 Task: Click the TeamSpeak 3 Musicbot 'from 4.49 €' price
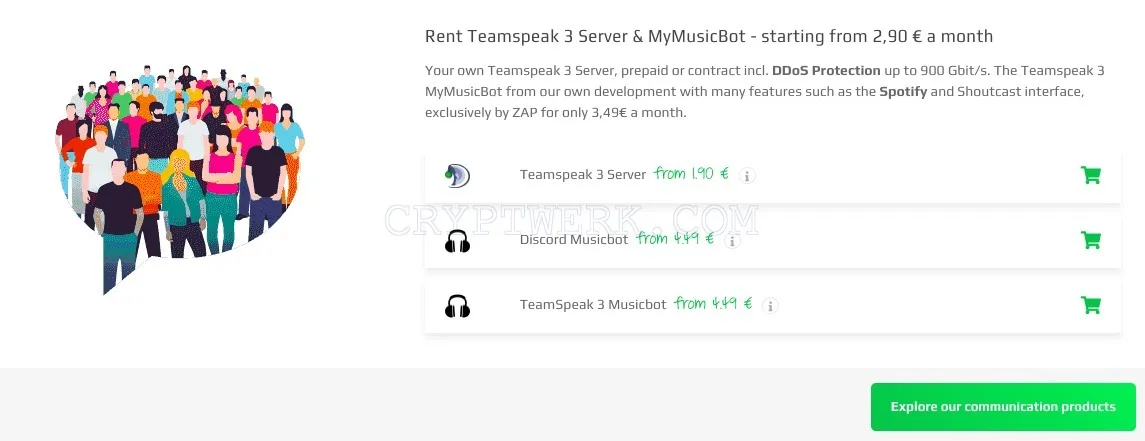[x=713, y=304]
